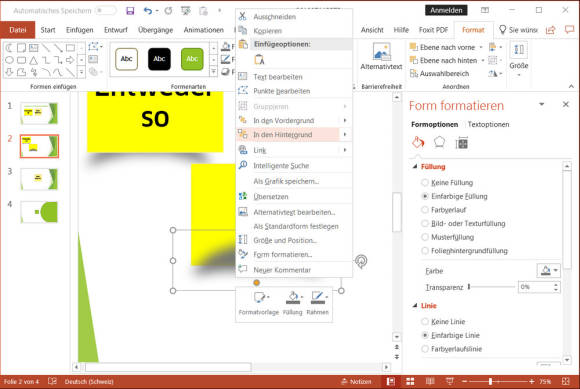580x389 pixels.
Task: Click the Anmelden button
Action: (446, 10)
